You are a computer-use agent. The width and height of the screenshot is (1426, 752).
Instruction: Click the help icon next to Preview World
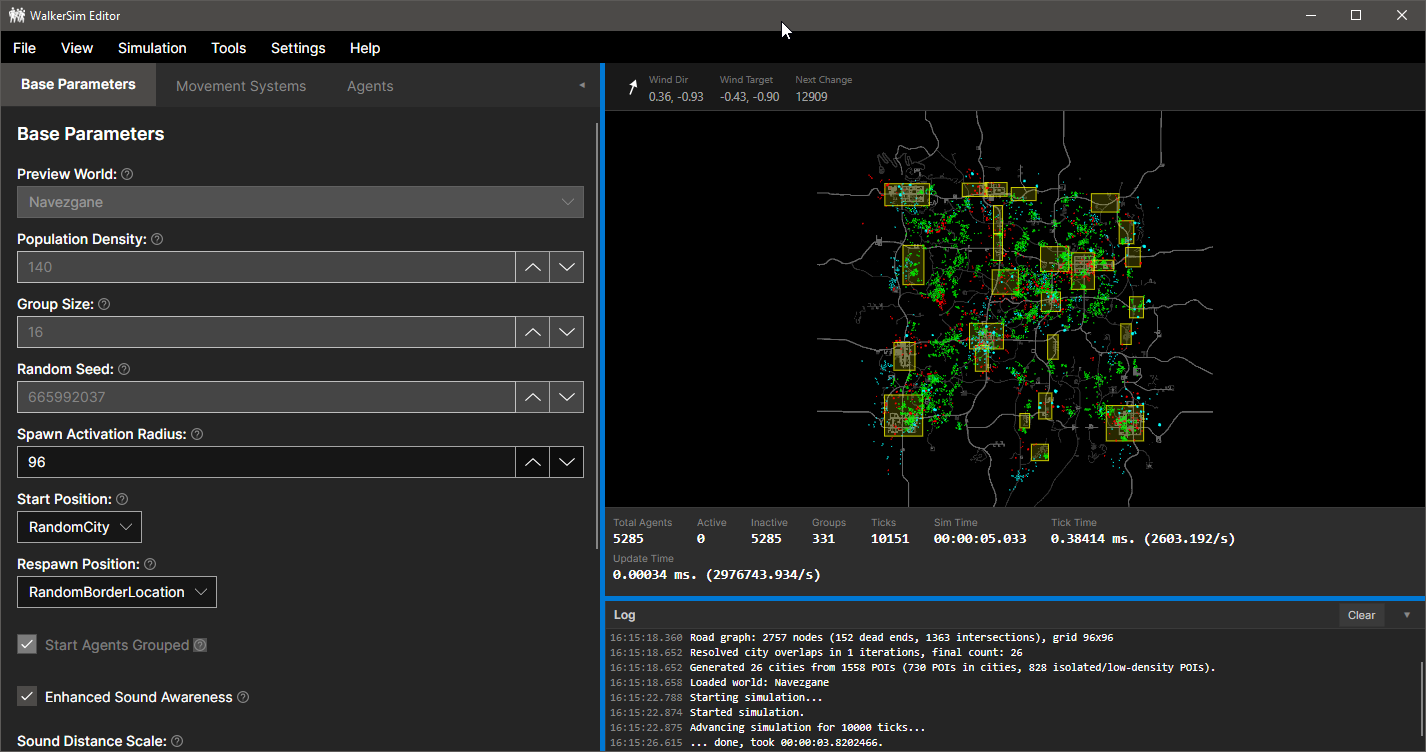pyautogui.click(x=127, y=174)
